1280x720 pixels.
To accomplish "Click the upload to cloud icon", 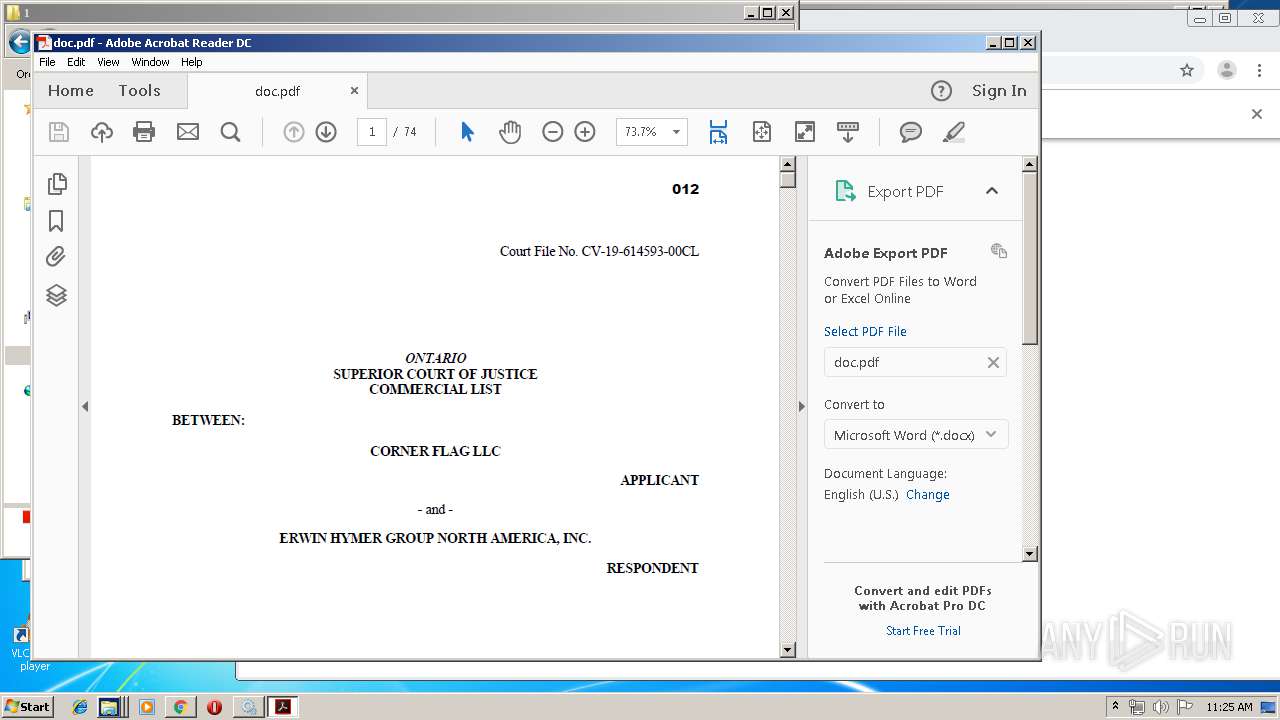I will tap(102, 132).
